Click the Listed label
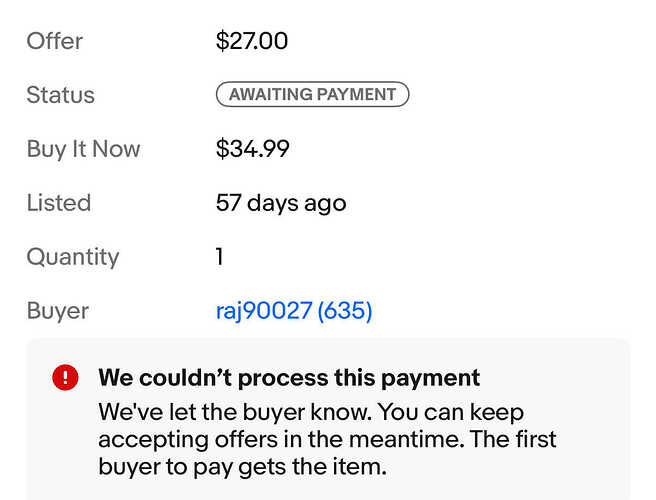Screen dimensions: 656x500 pyautogui.click(x=59, y=203)
